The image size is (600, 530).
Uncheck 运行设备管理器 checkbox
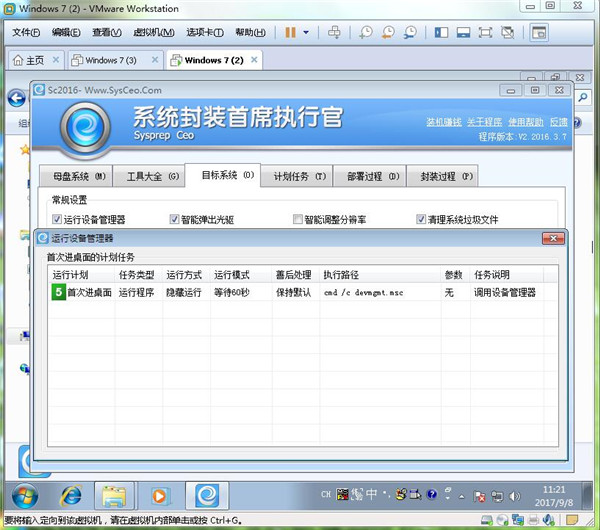(57, 219)
